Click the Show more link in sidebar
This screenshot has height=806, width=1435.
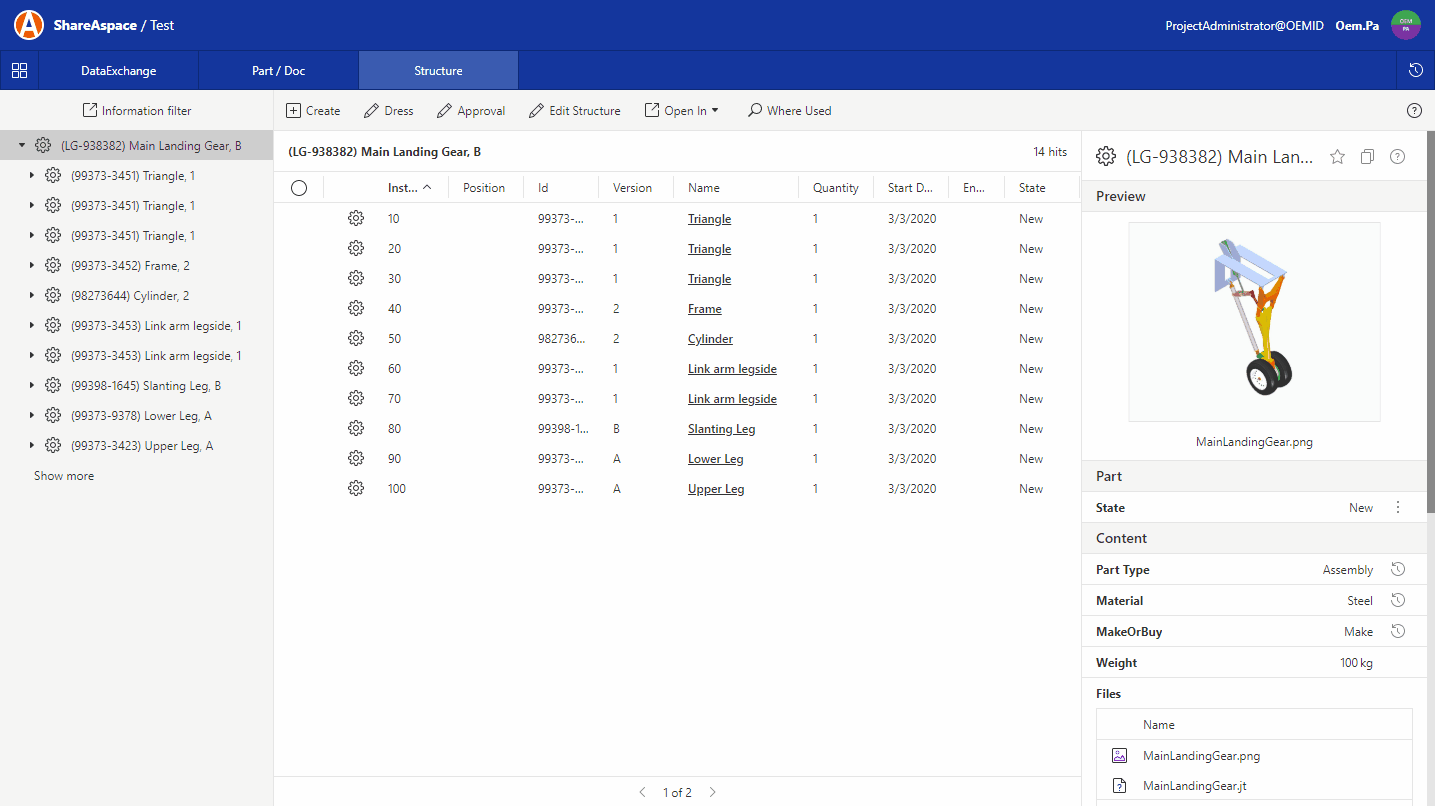click(x=64, y=475)
